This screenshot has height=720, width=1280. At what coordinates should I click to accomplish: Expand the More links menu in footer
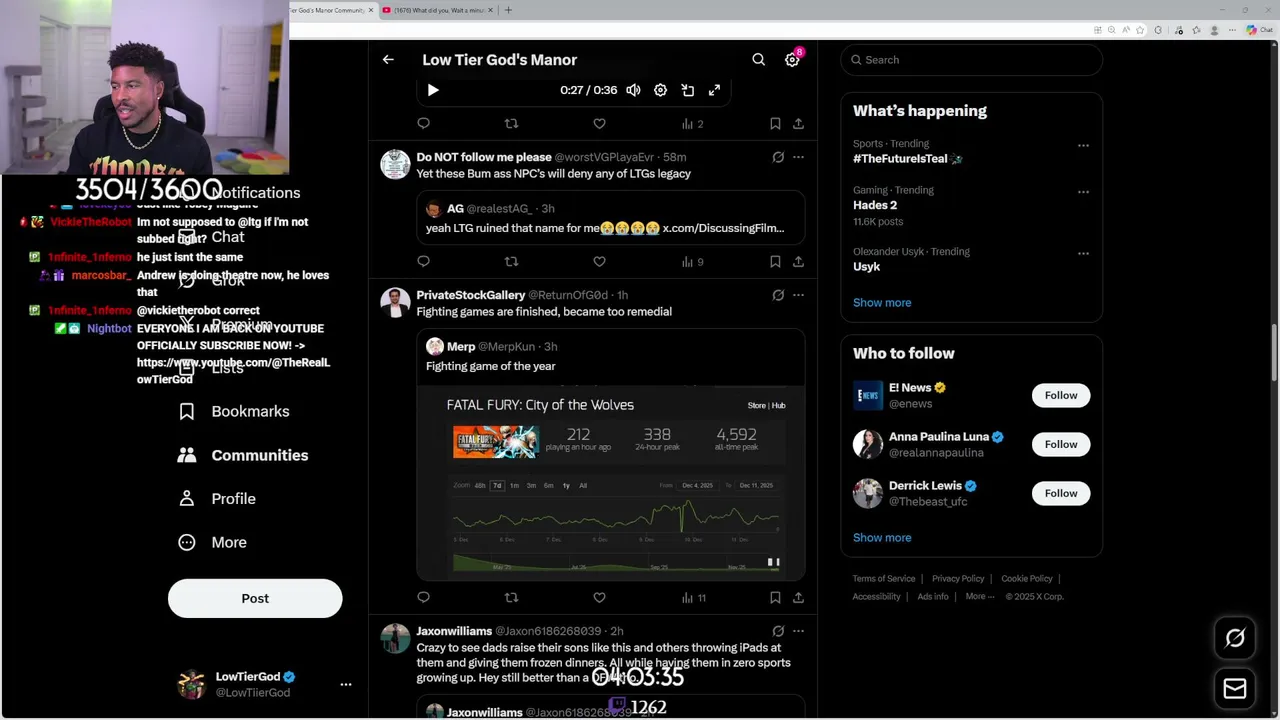[979, 596]
